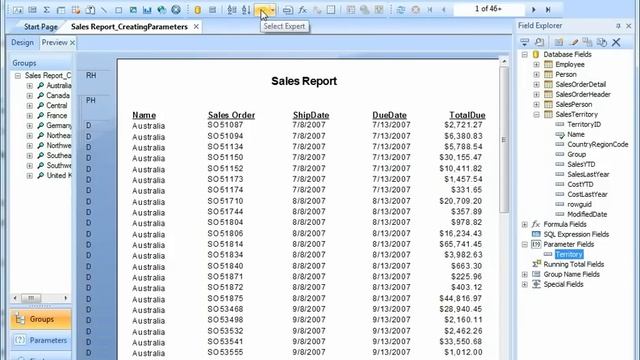The width and height of the screenshot is (640, 360).
Task: Open the Insert Chart tool
Action: coord(147,9)
